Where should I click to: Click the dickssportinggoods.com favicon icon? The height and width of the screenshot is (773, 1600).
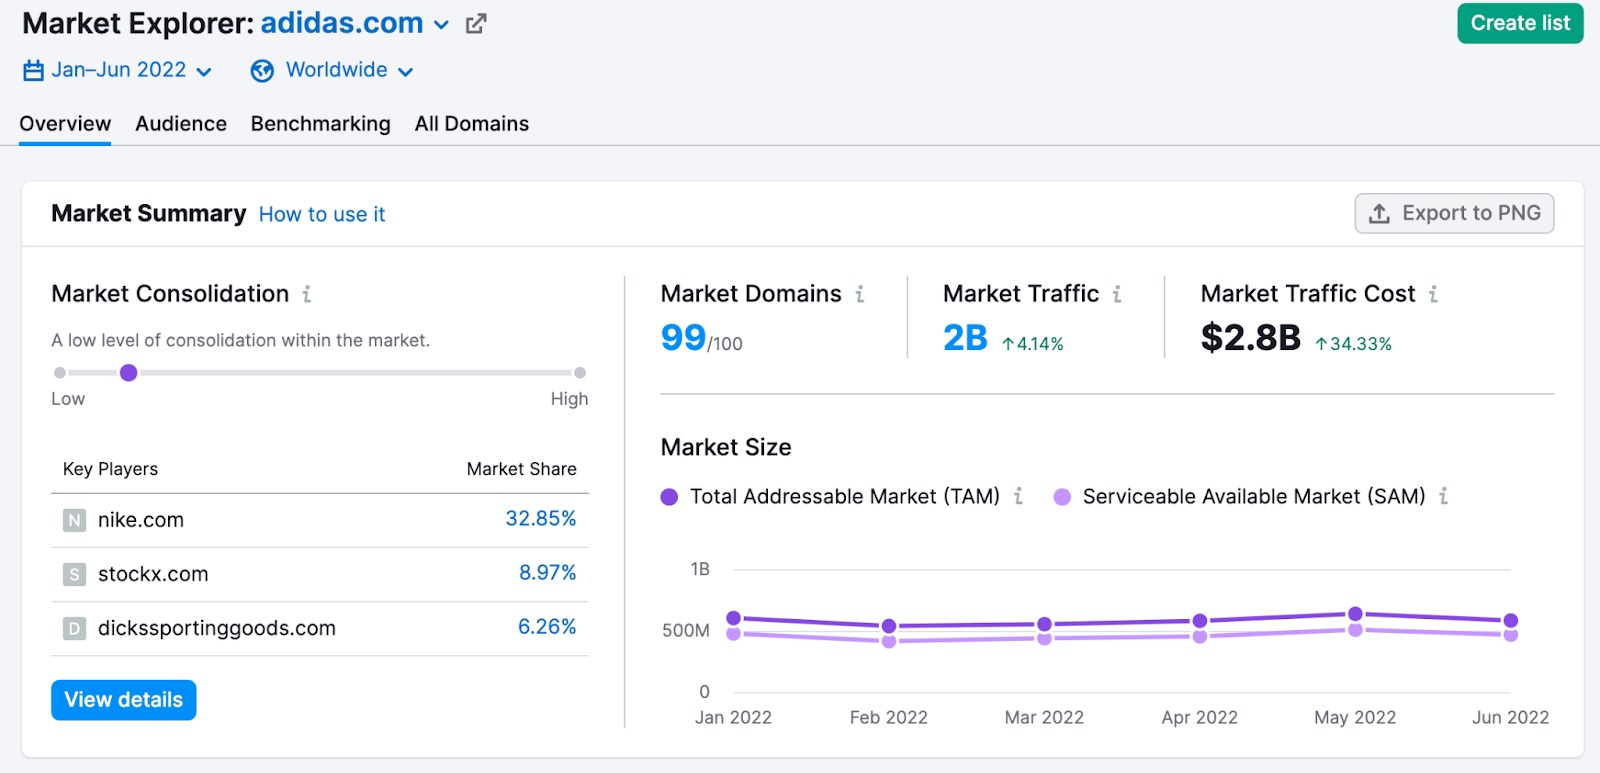point(74,628)
